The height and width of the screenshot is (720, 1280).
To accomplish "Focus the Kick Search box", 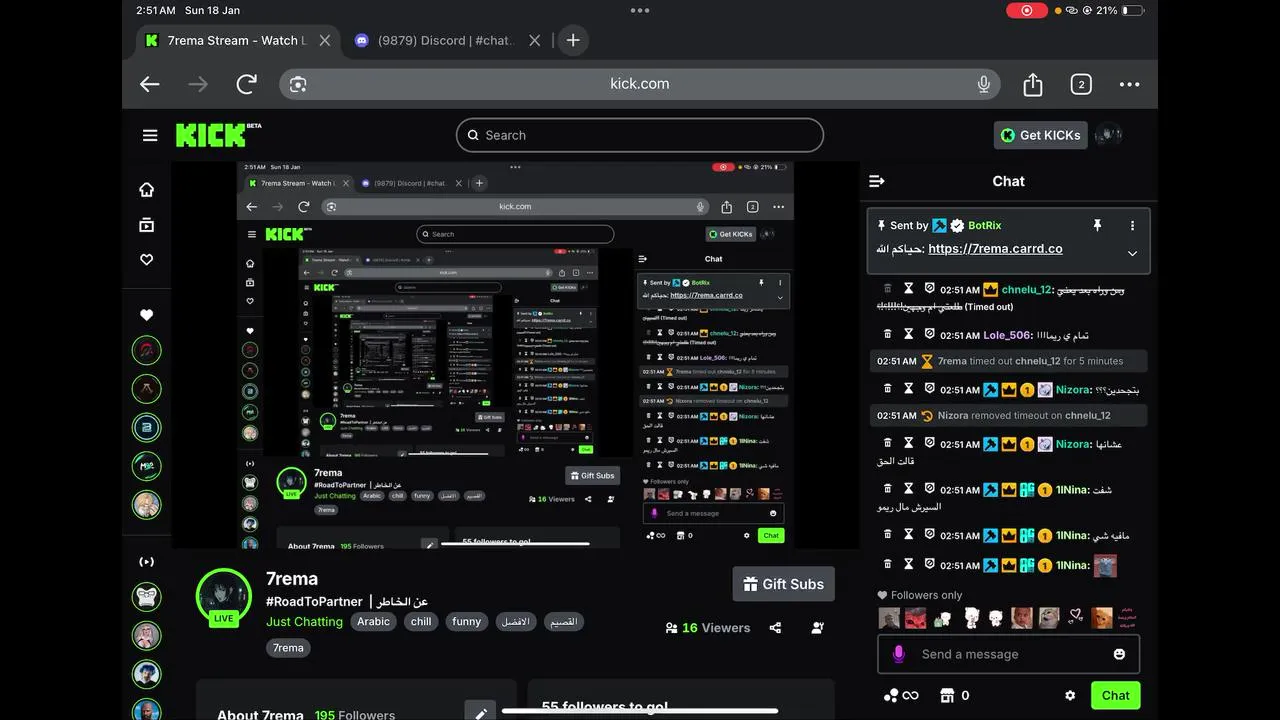I will (x=640, y=135).
